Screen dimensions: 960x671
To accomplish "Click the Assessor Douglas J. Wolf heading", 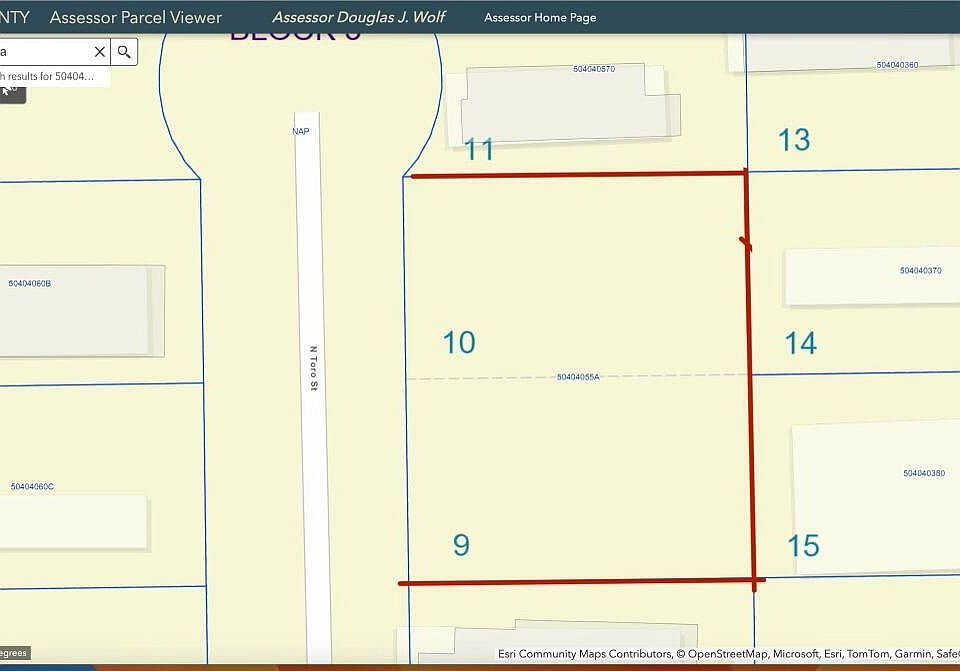I will pos(359,17).
